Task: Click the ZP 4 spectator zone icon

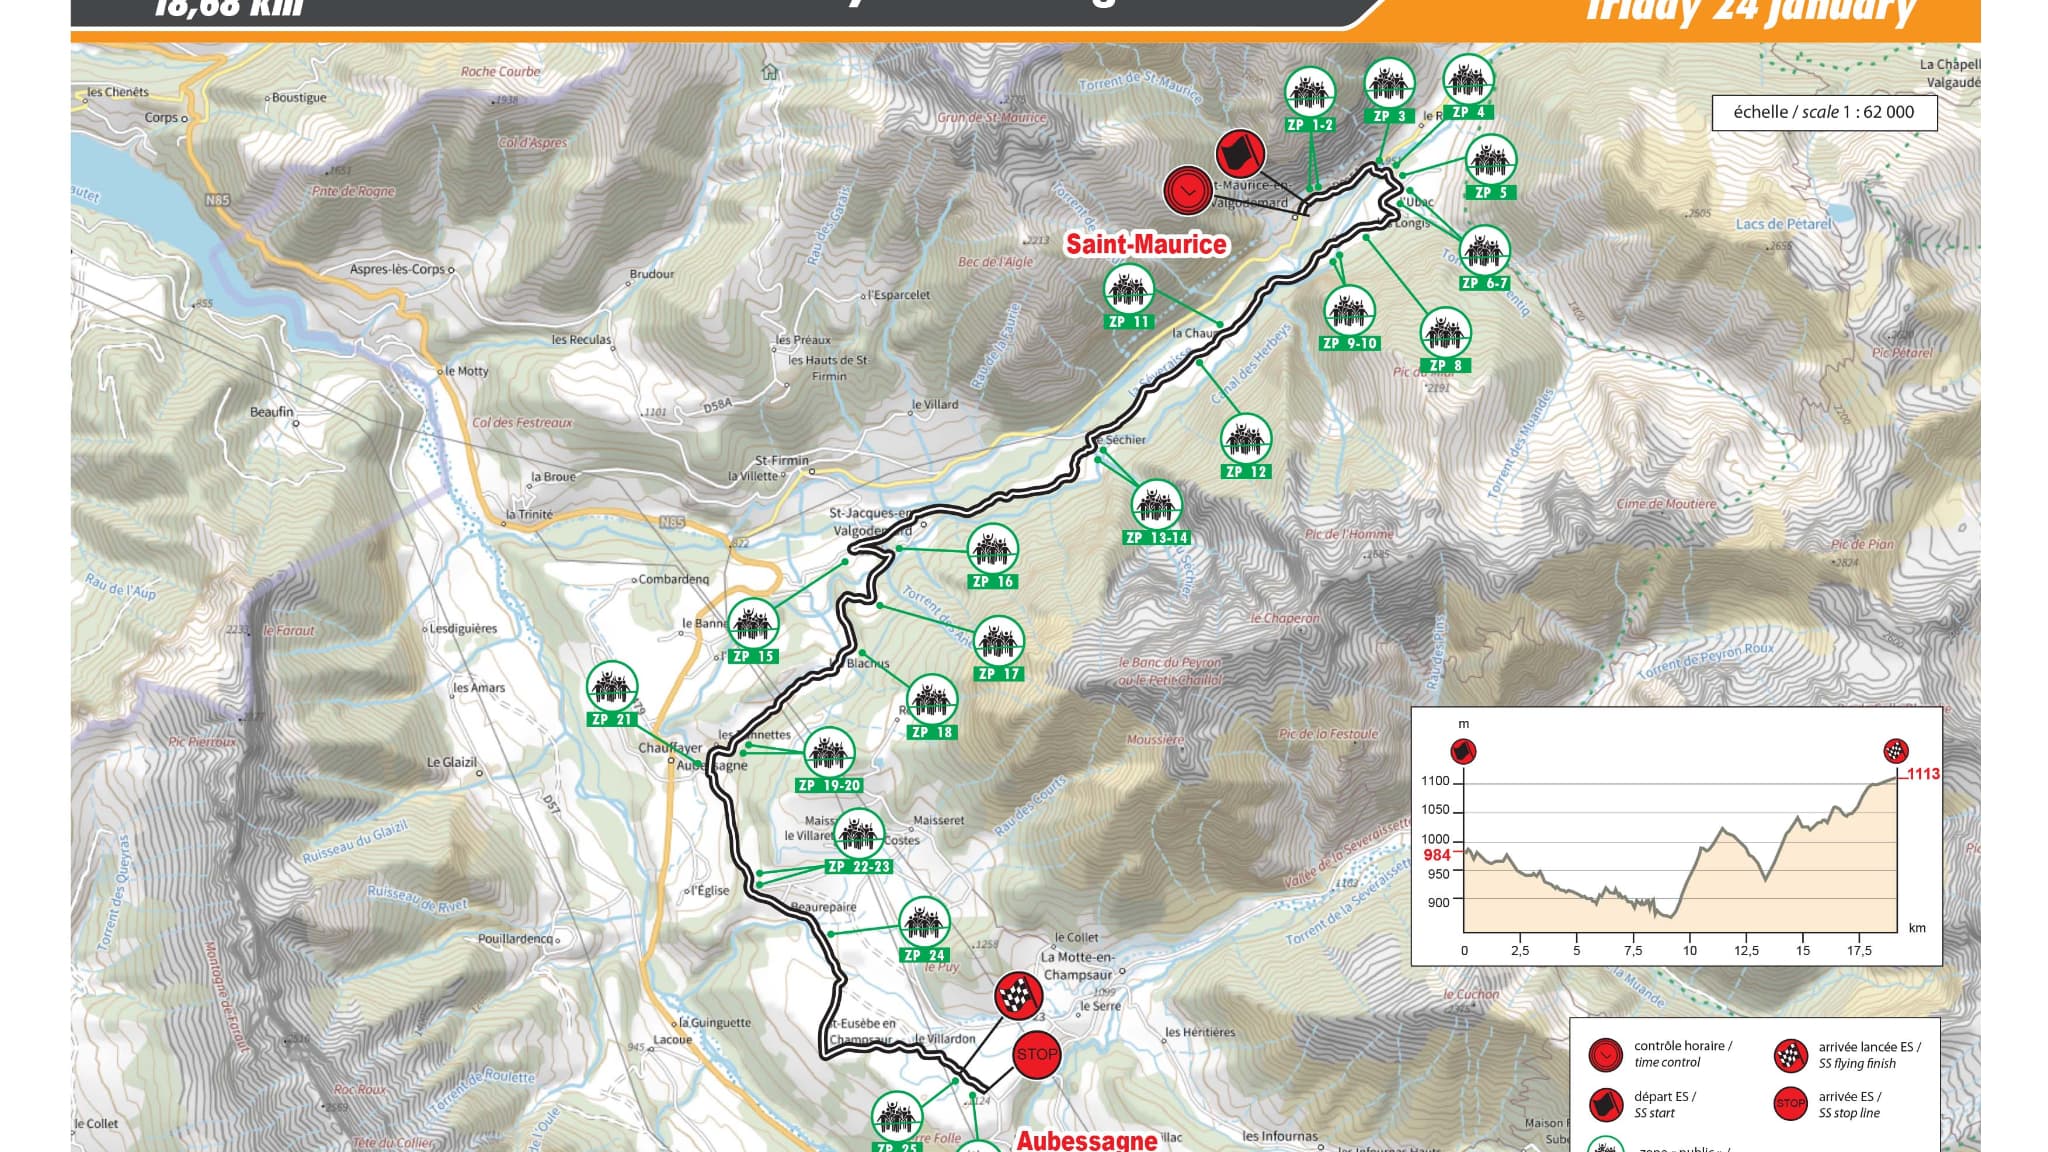Action: point(1468,79)
